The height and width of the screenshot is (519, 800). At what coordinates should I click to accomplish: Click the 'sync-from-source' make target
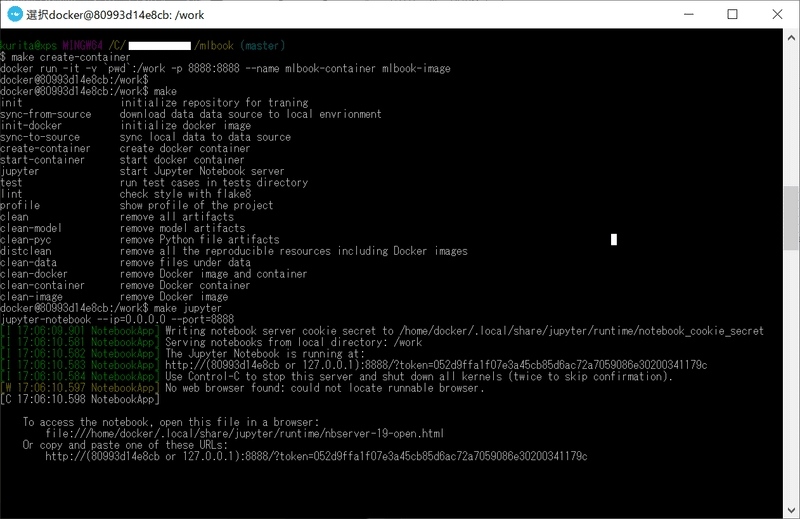[x=45, y=114]
